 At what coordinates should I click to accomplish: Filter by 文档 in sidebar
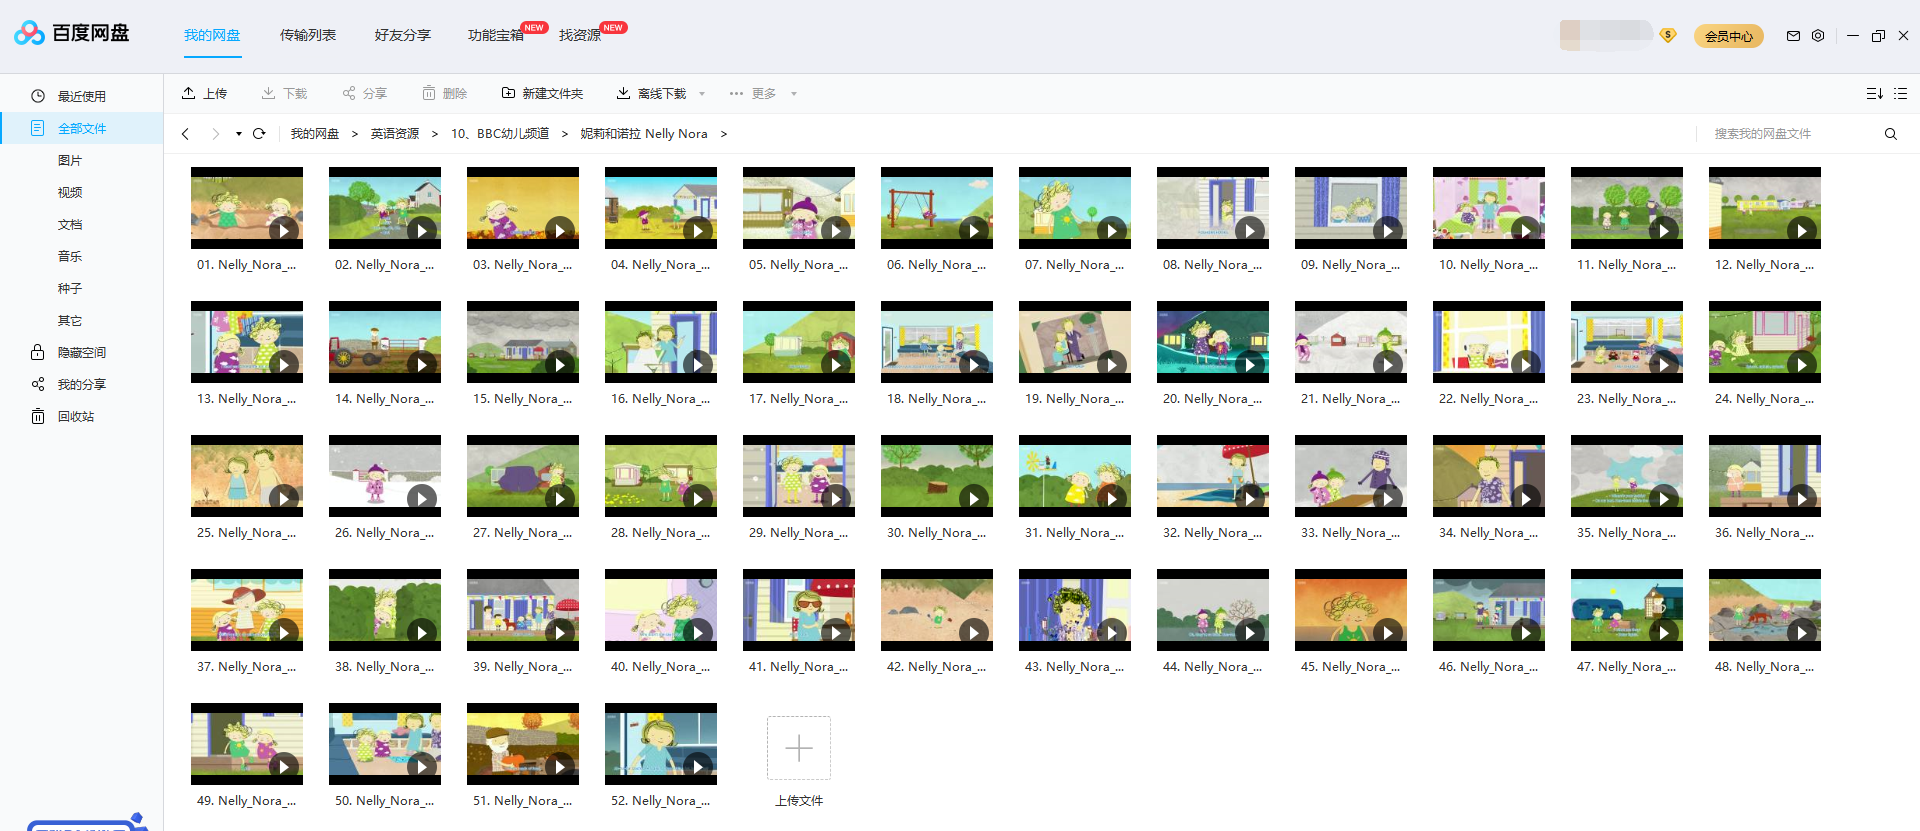point(70,224)
